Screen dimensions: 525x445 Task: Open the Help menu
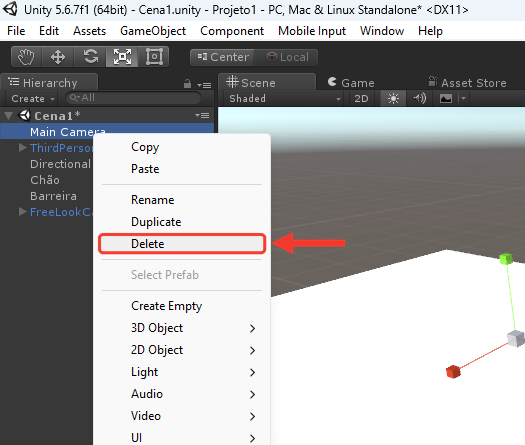tap(430, 31)
